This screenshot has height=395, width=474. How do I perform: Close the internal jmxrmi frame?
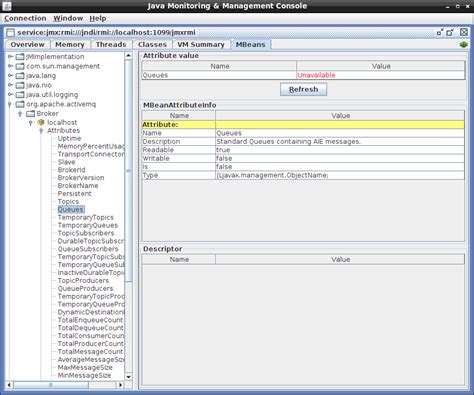click(464, 32)
